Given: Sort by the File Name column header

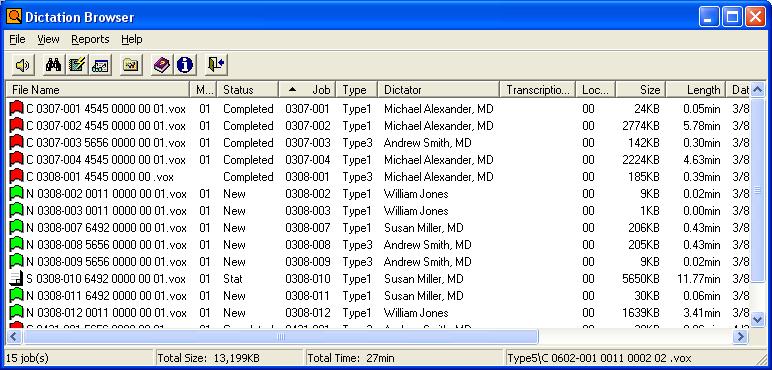Looking at the screenshot, I should pyautogui.click(x=98, y=90).
